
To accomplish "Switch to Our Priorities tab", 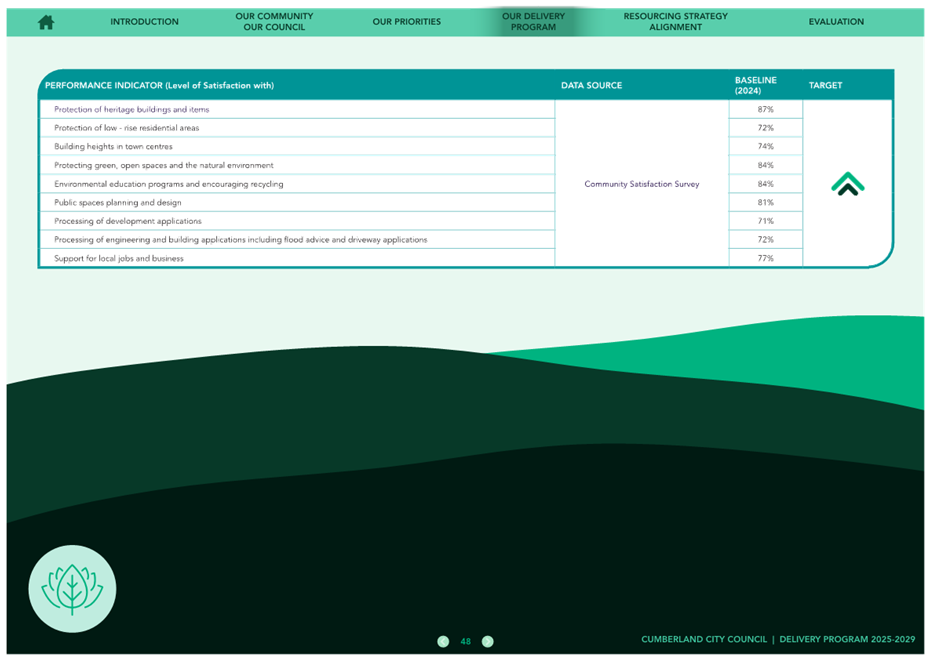I will [x=406, y=22].
